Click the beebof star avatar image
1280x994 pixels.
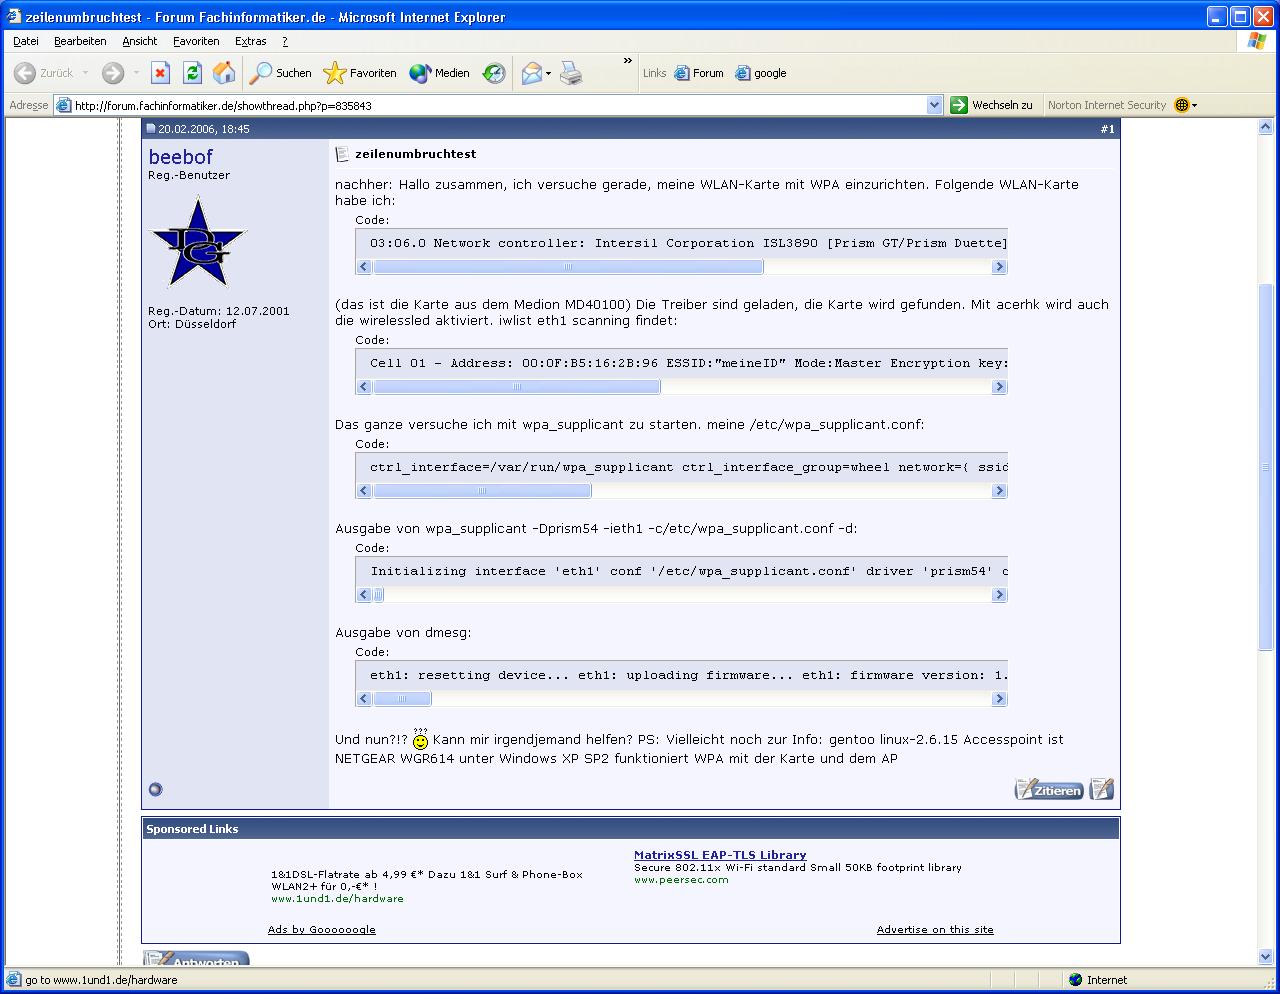click(198, 242)
